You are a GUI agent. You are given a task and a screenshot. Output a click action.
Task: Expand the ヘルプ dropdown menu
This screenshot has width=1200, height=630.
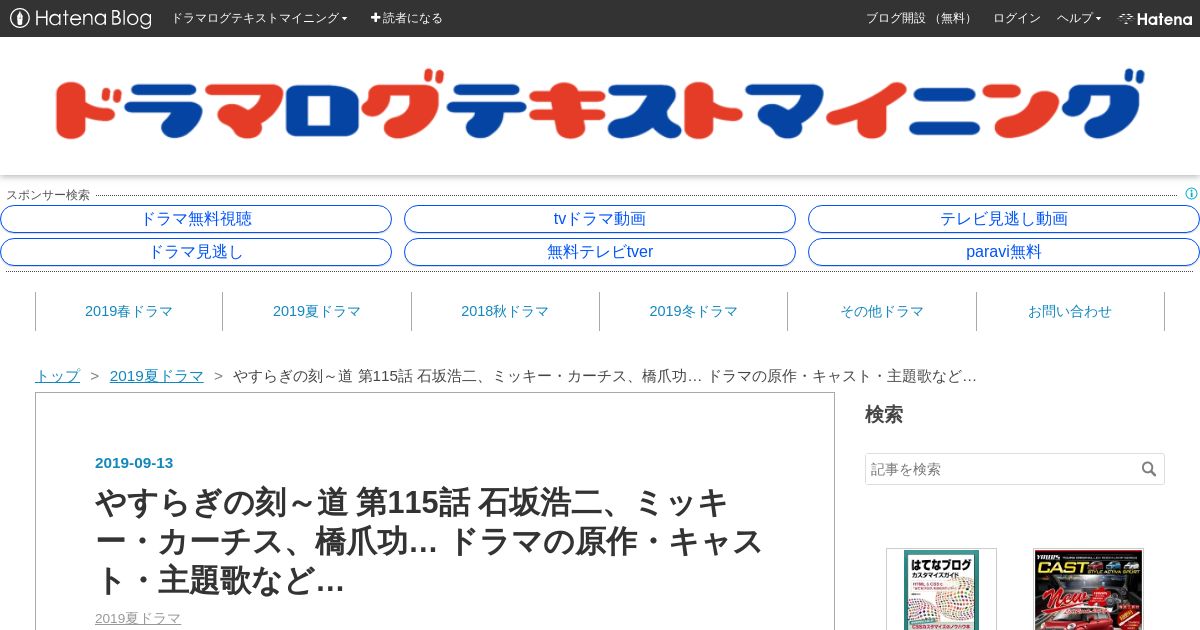point(1079,18)
